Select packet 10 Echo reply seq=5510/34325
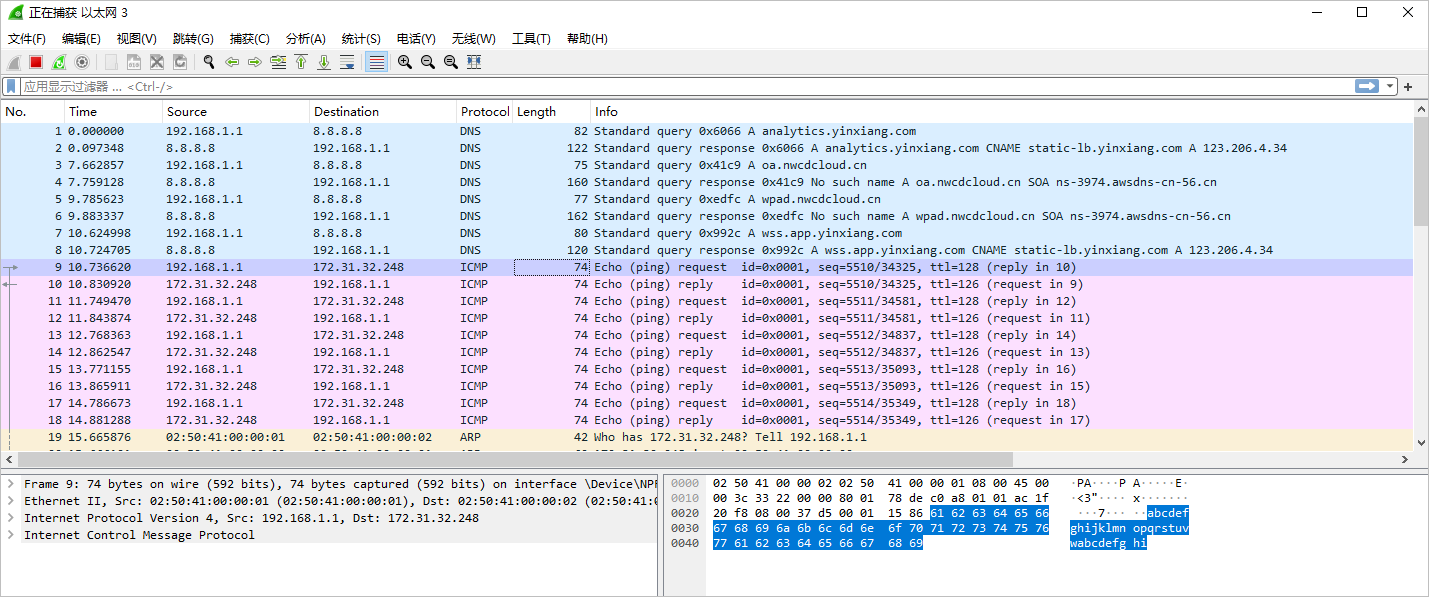The width and height of the screenshot is (1429, 597). (x=707, y=284)
